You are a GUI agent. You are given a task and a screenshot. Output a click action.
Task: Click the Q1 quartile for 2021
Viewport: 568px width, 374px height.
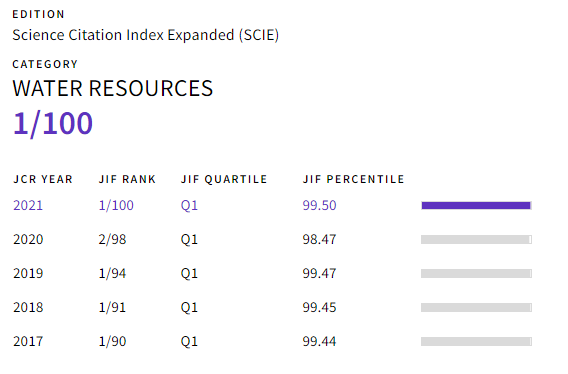coord(189,205)
